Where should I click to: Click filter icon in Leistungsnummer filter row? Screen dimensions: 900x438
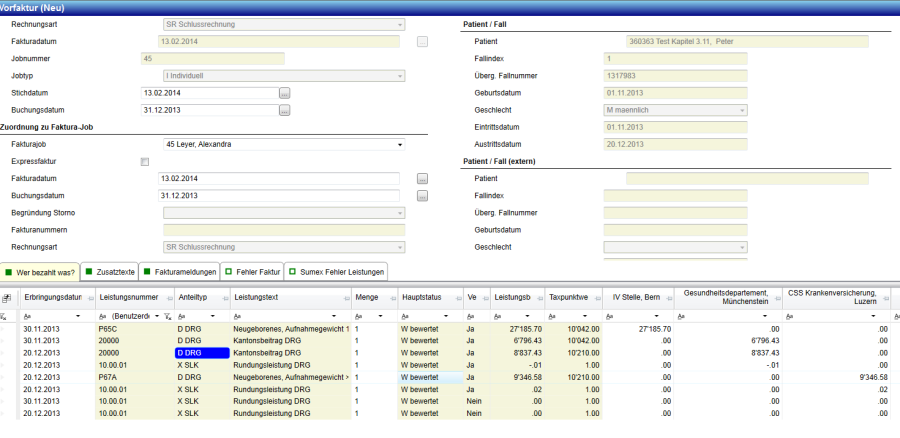pos(167,315)
